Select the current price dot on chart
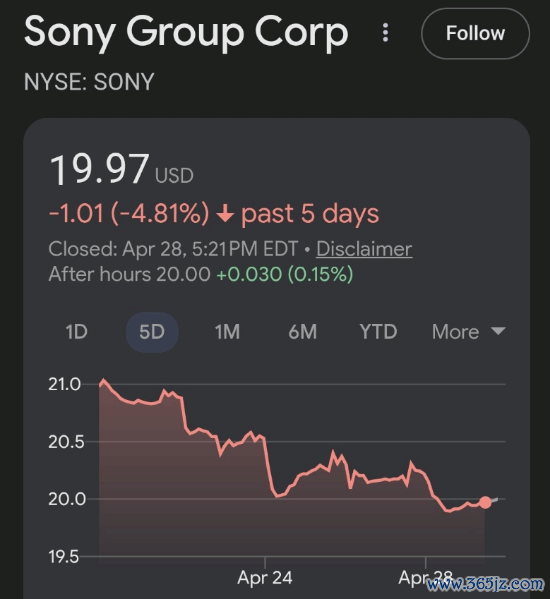The width and height of the screenshot is (550, 599). tap(485, 502)
